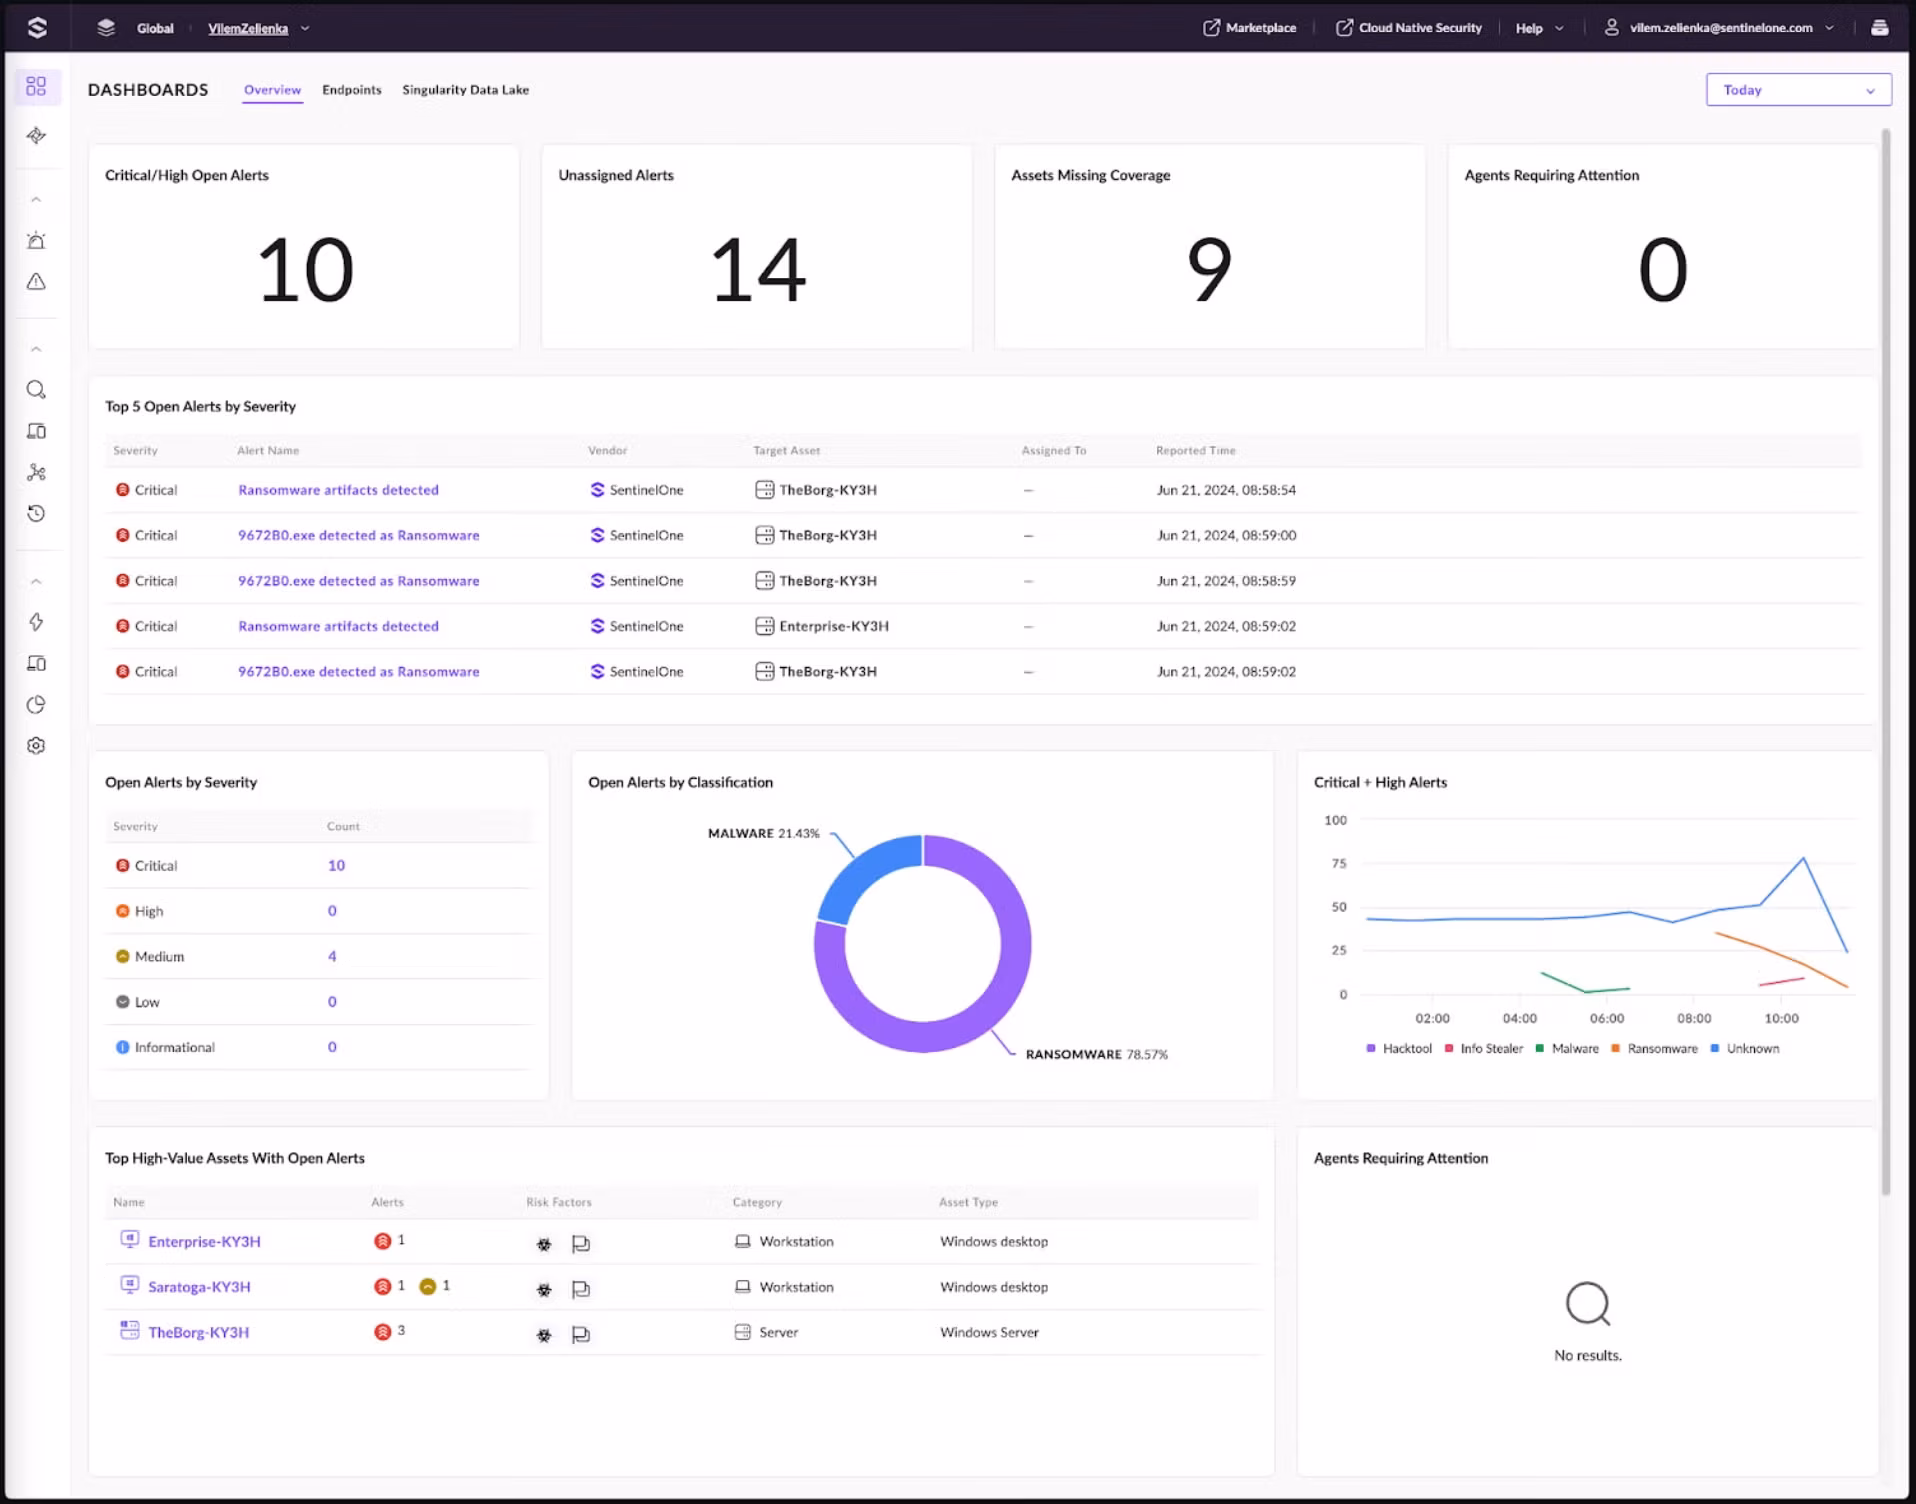Click the flag risk factor icon for Enterprise-KY3H
Image resolution: width=1916 pixels, height=1504 pixels.
580,1244
